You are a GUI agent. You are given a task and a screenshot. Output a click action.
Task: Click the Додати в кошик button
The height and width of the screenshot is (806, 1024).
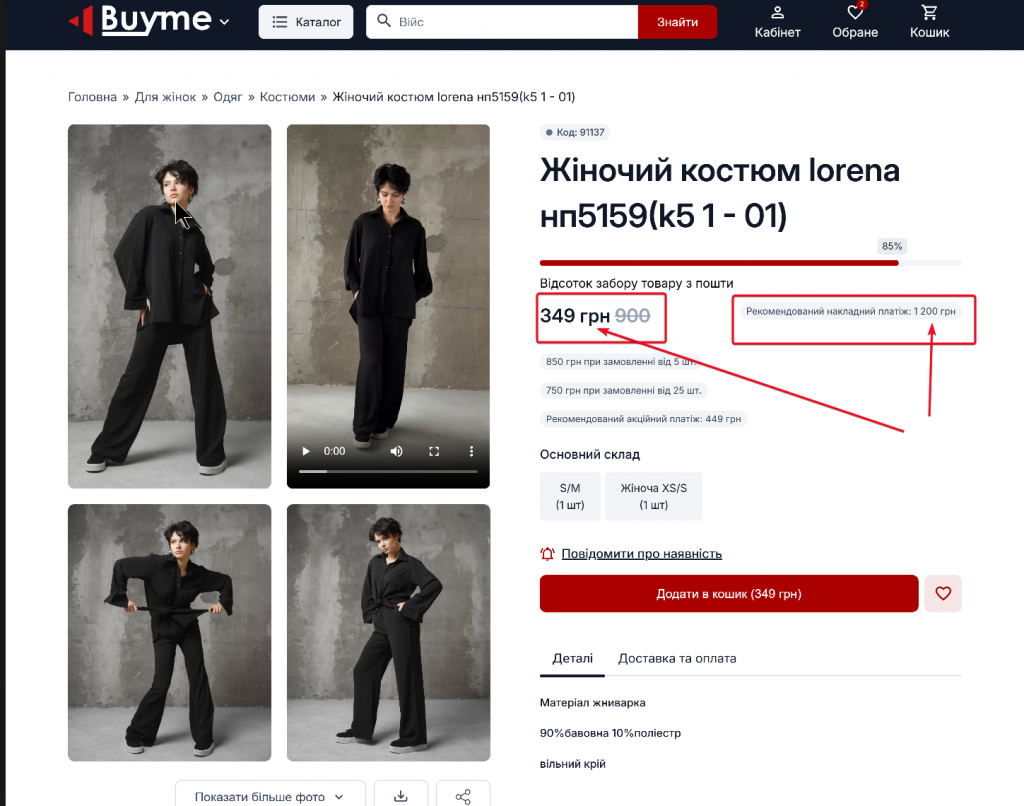click(728, 593)
